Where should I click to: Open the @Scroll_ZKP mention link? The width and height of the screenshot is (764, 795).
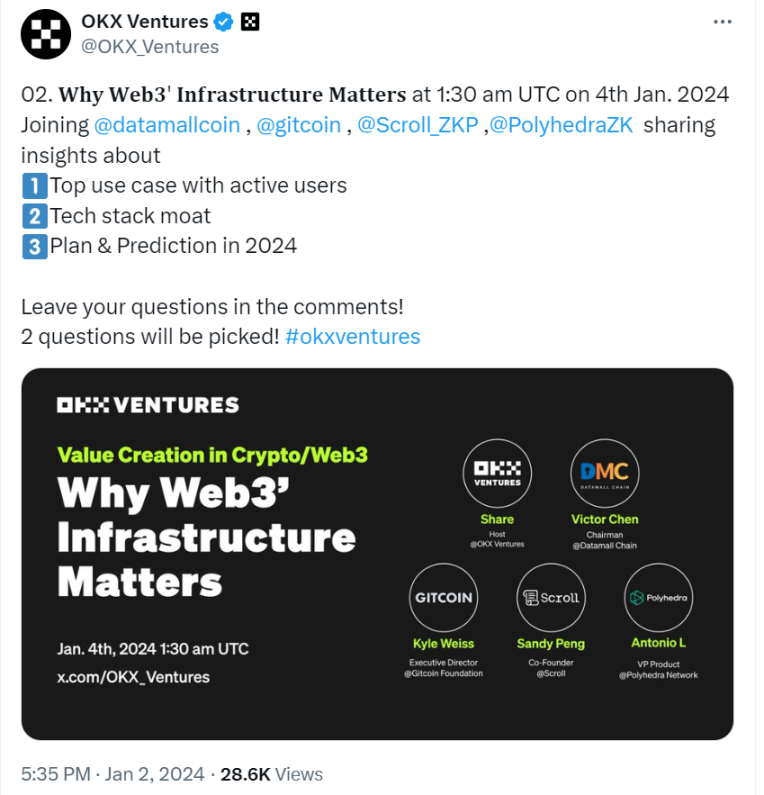418,125
